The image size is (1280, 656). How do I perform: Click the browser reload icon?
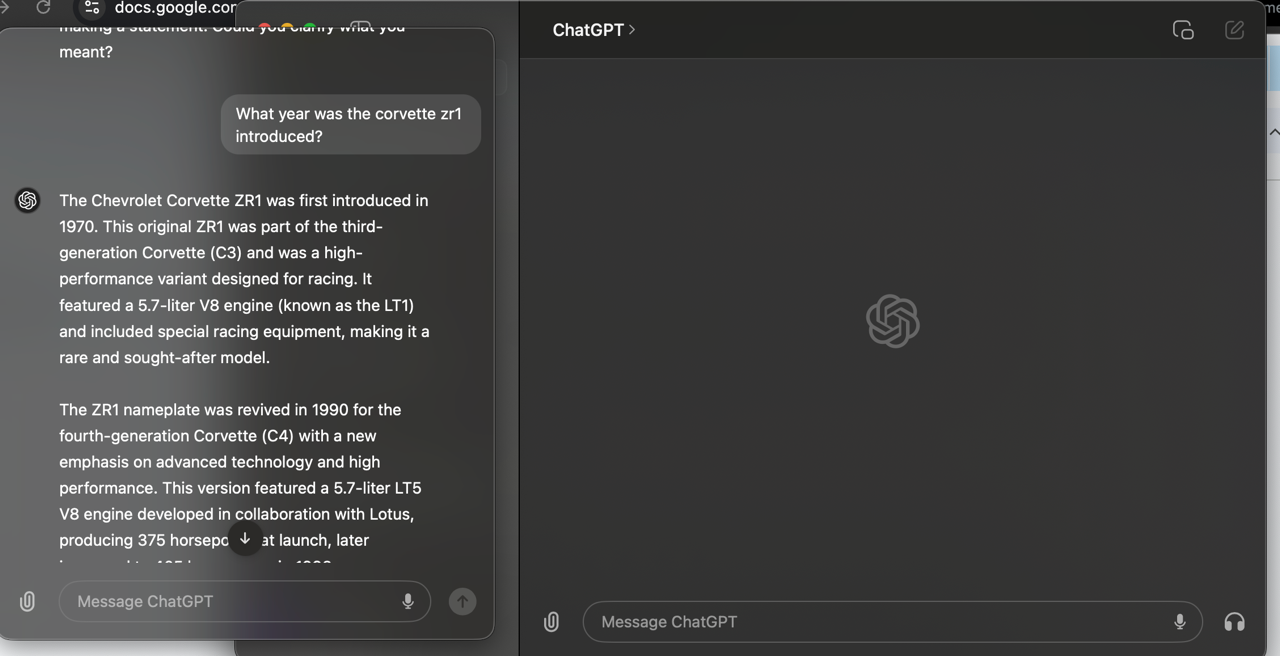(x=43, y=7)
